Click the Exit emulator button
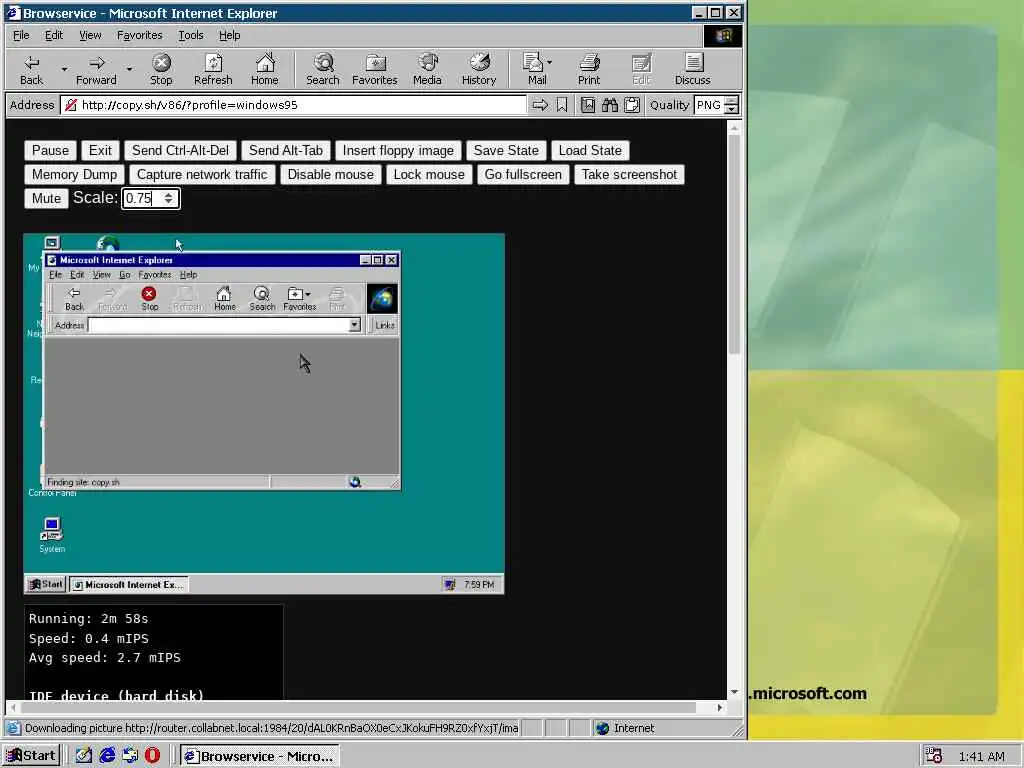 pyautogui.click(x=100, y=150)
